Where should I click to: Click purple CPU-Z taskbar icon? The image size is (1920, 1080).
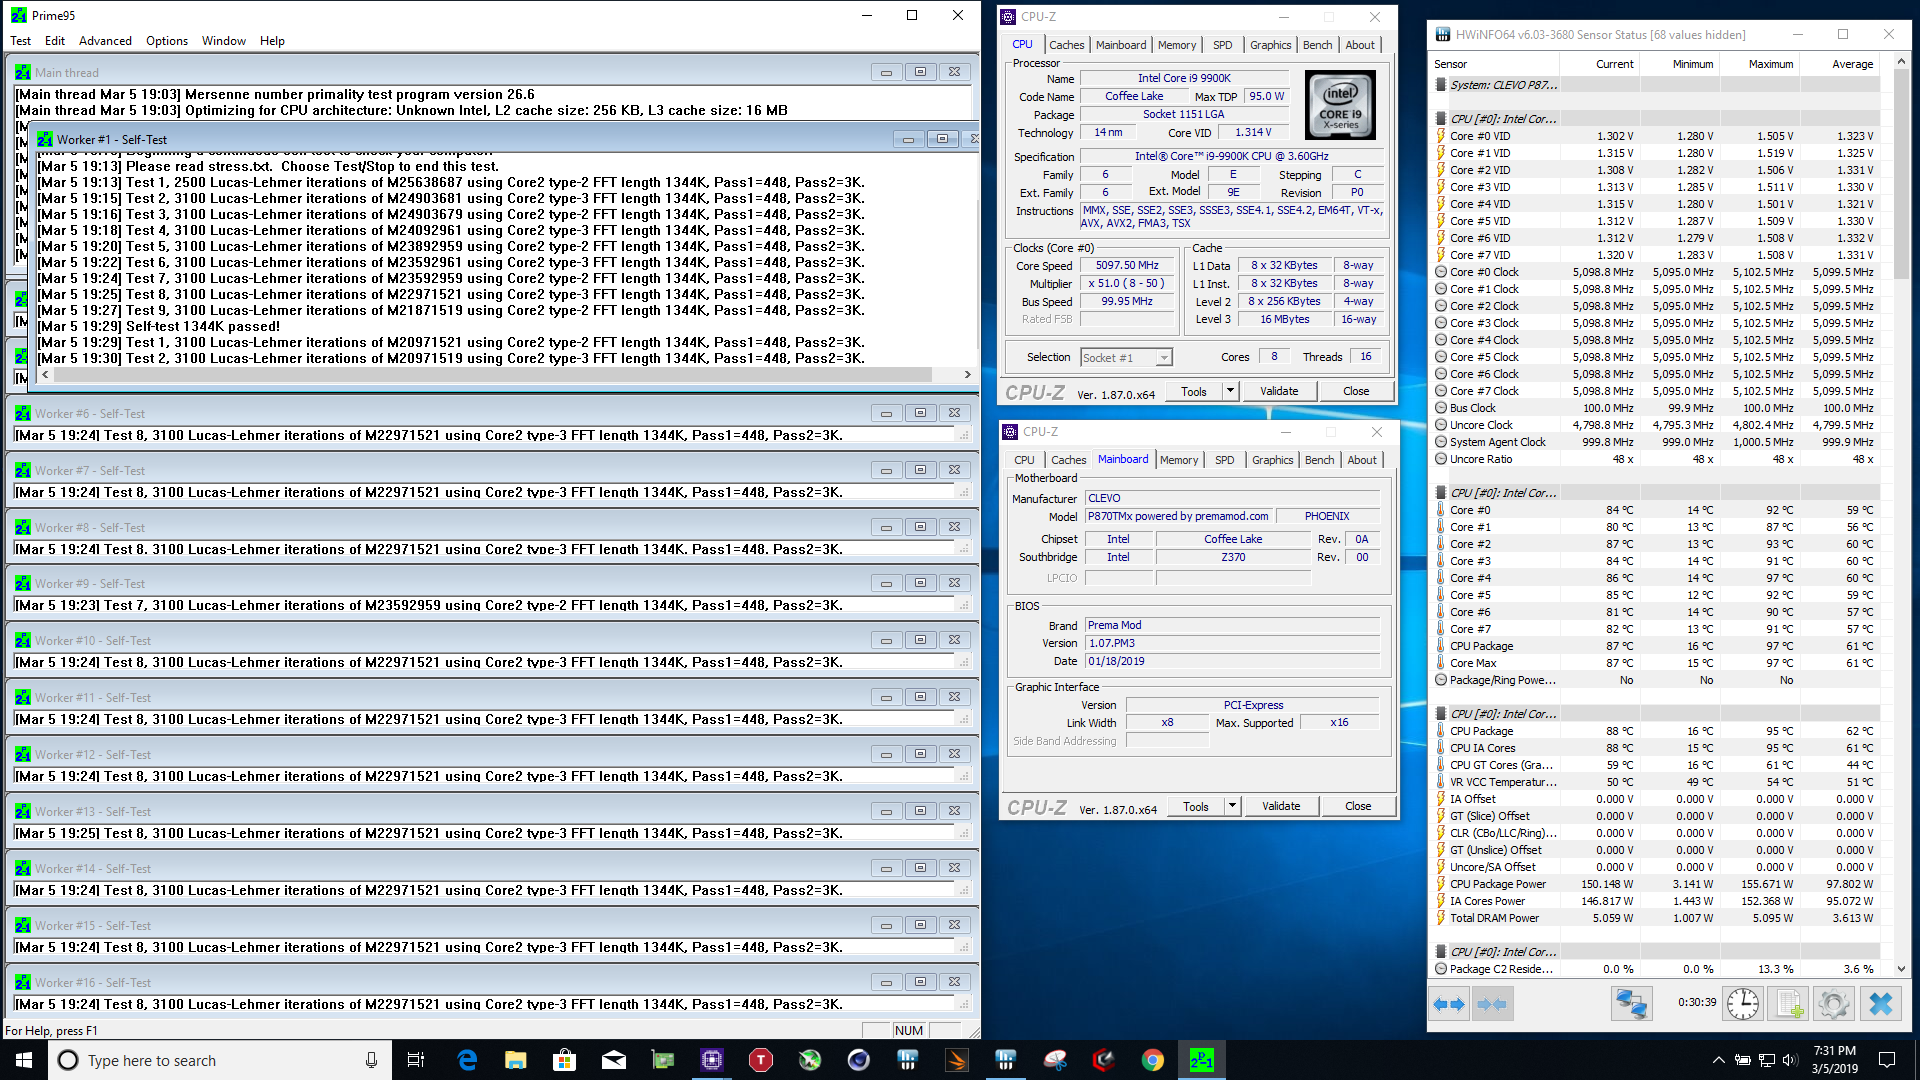click(712, 1060)
